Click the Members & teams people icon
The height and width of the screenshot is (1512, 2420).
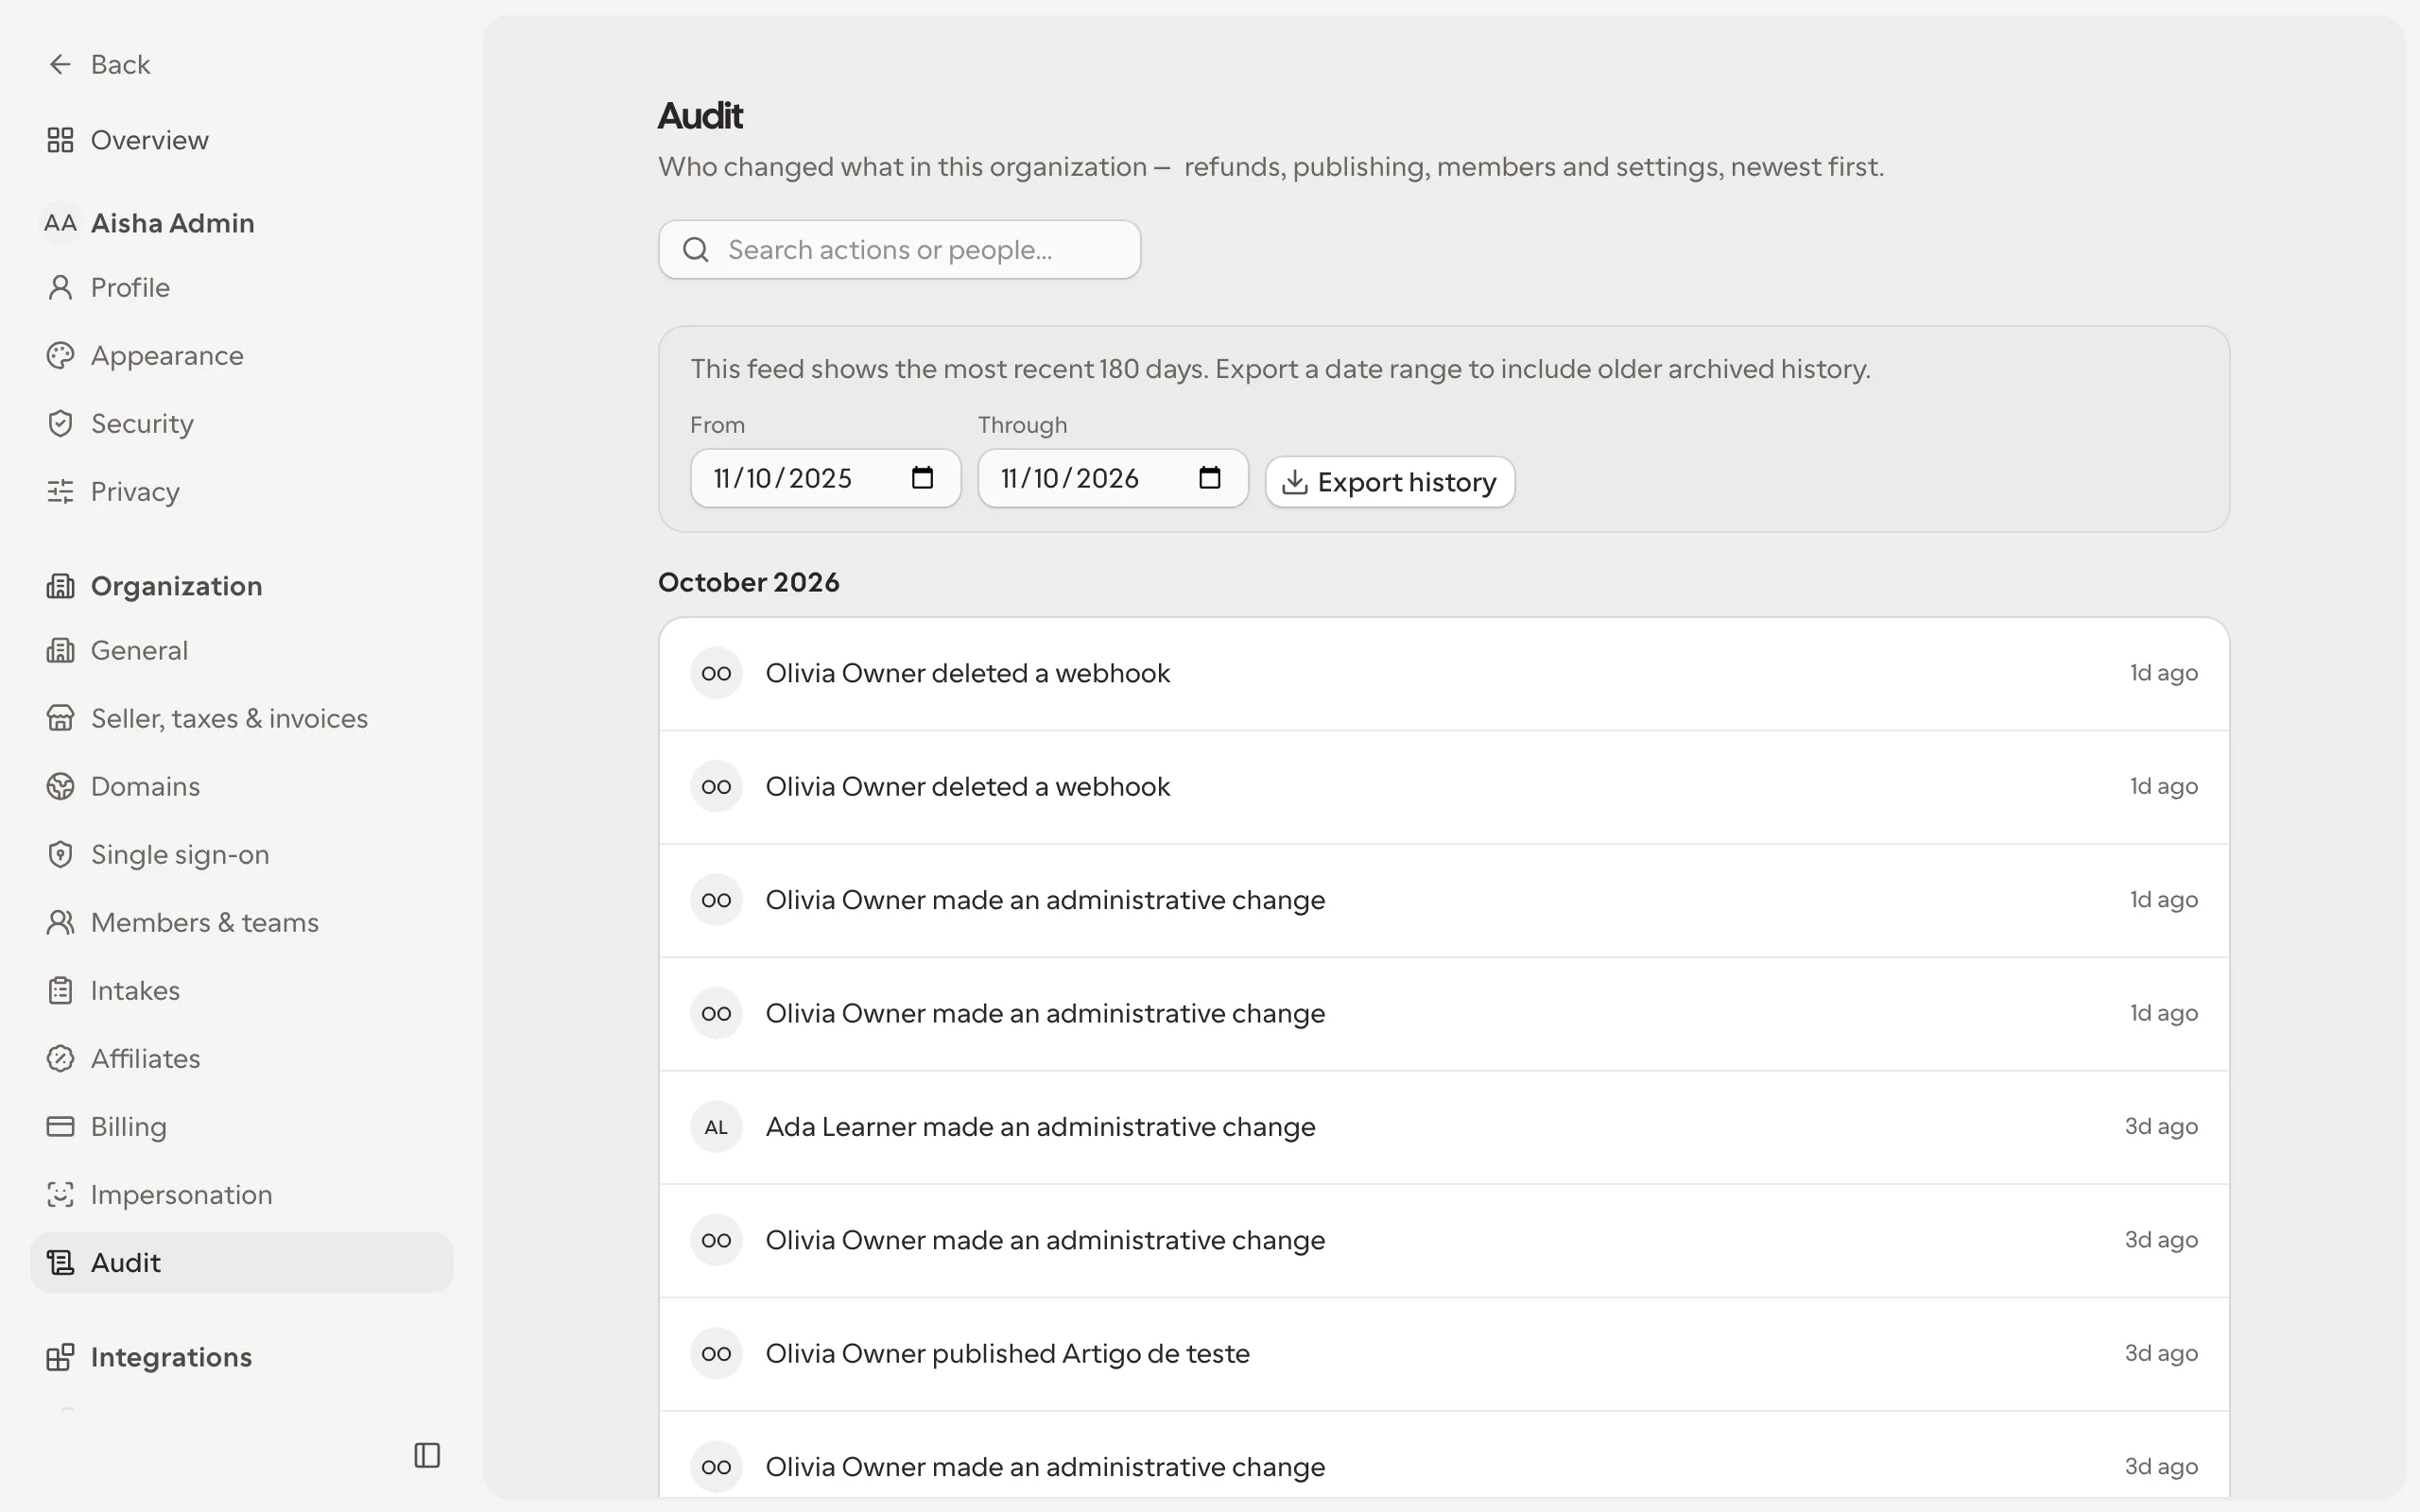click(60, 923)
